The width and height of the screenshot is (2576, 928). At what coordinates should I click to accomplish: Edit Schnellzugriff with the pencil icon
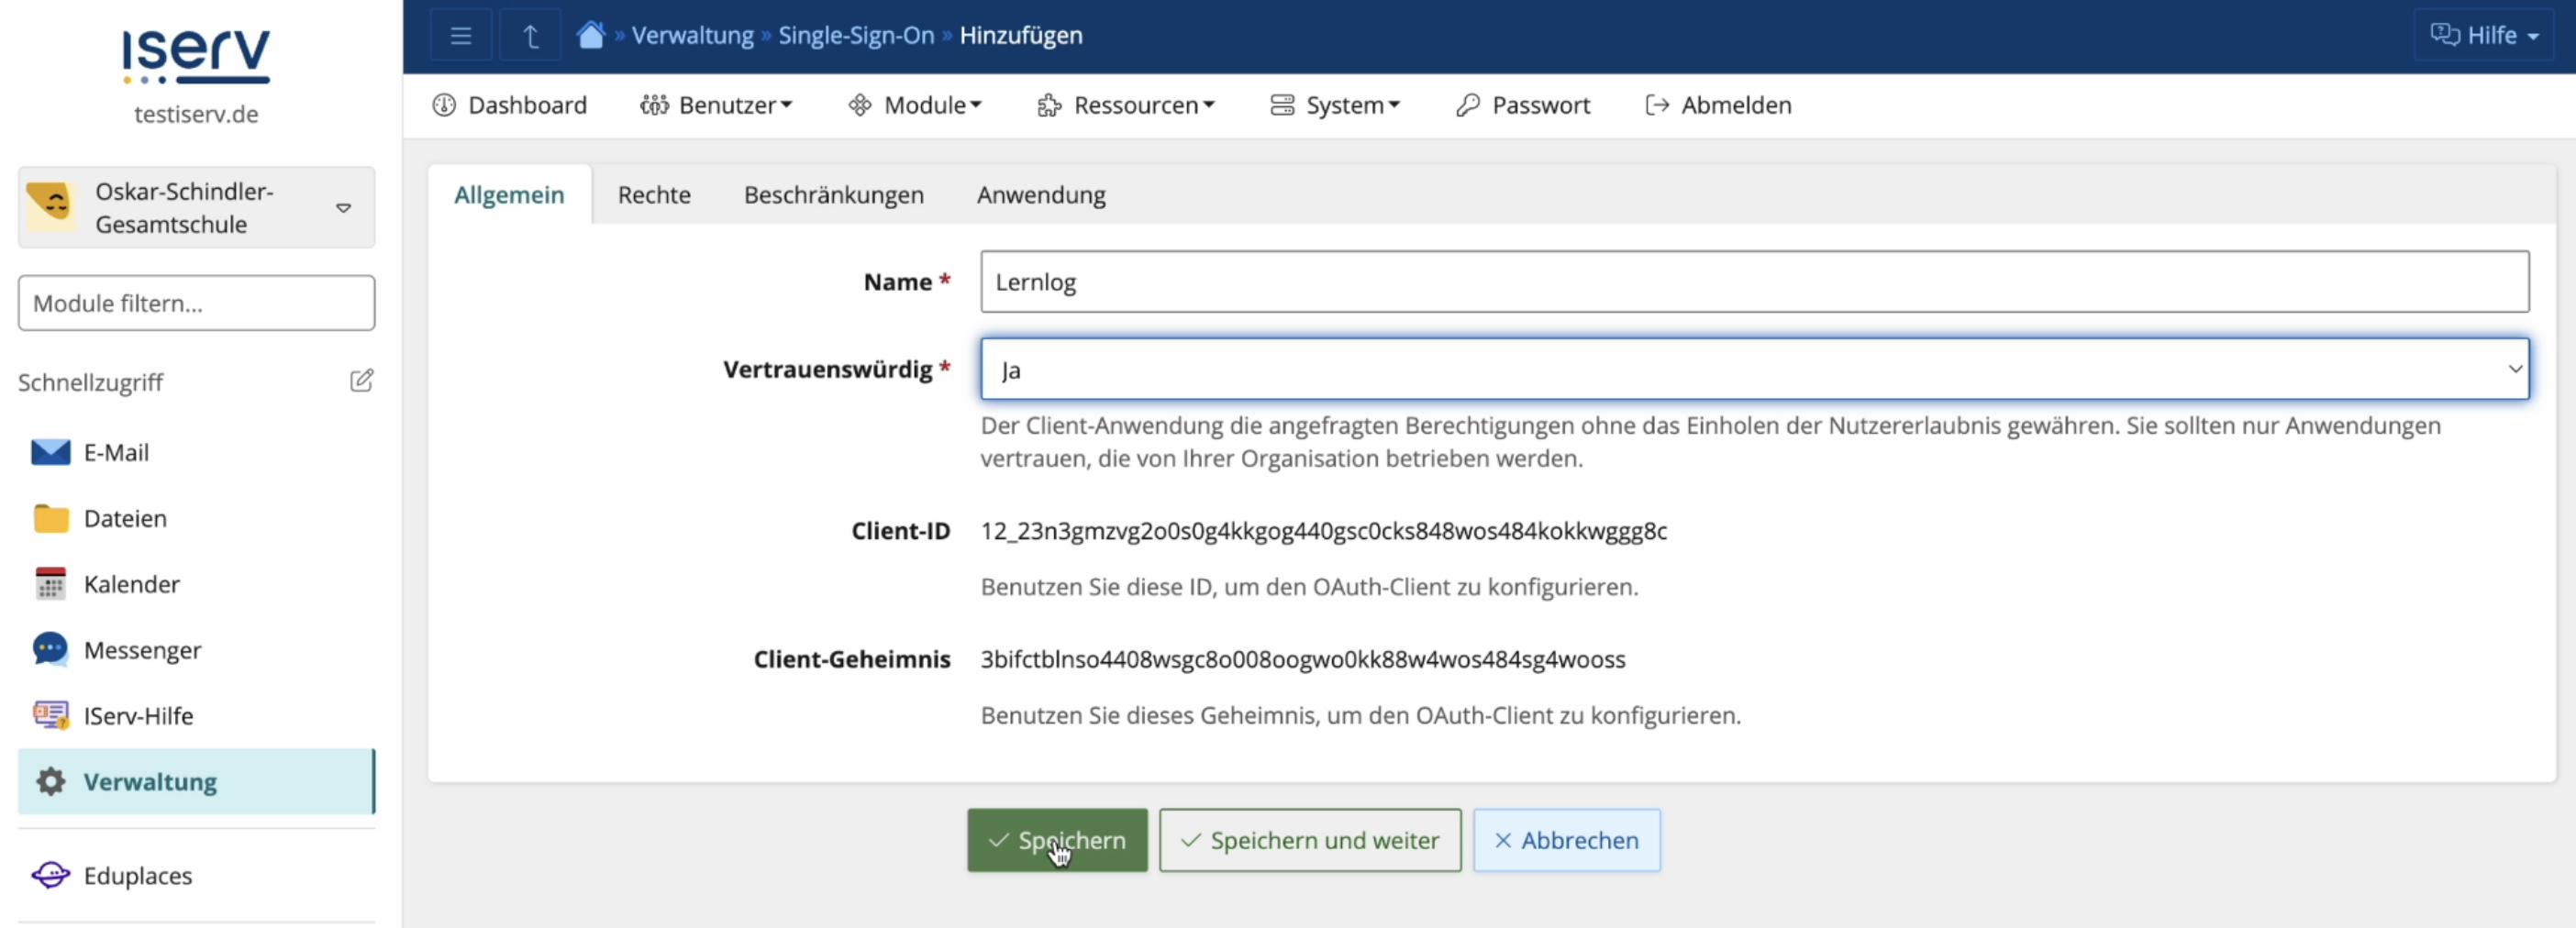pos(361,381)
